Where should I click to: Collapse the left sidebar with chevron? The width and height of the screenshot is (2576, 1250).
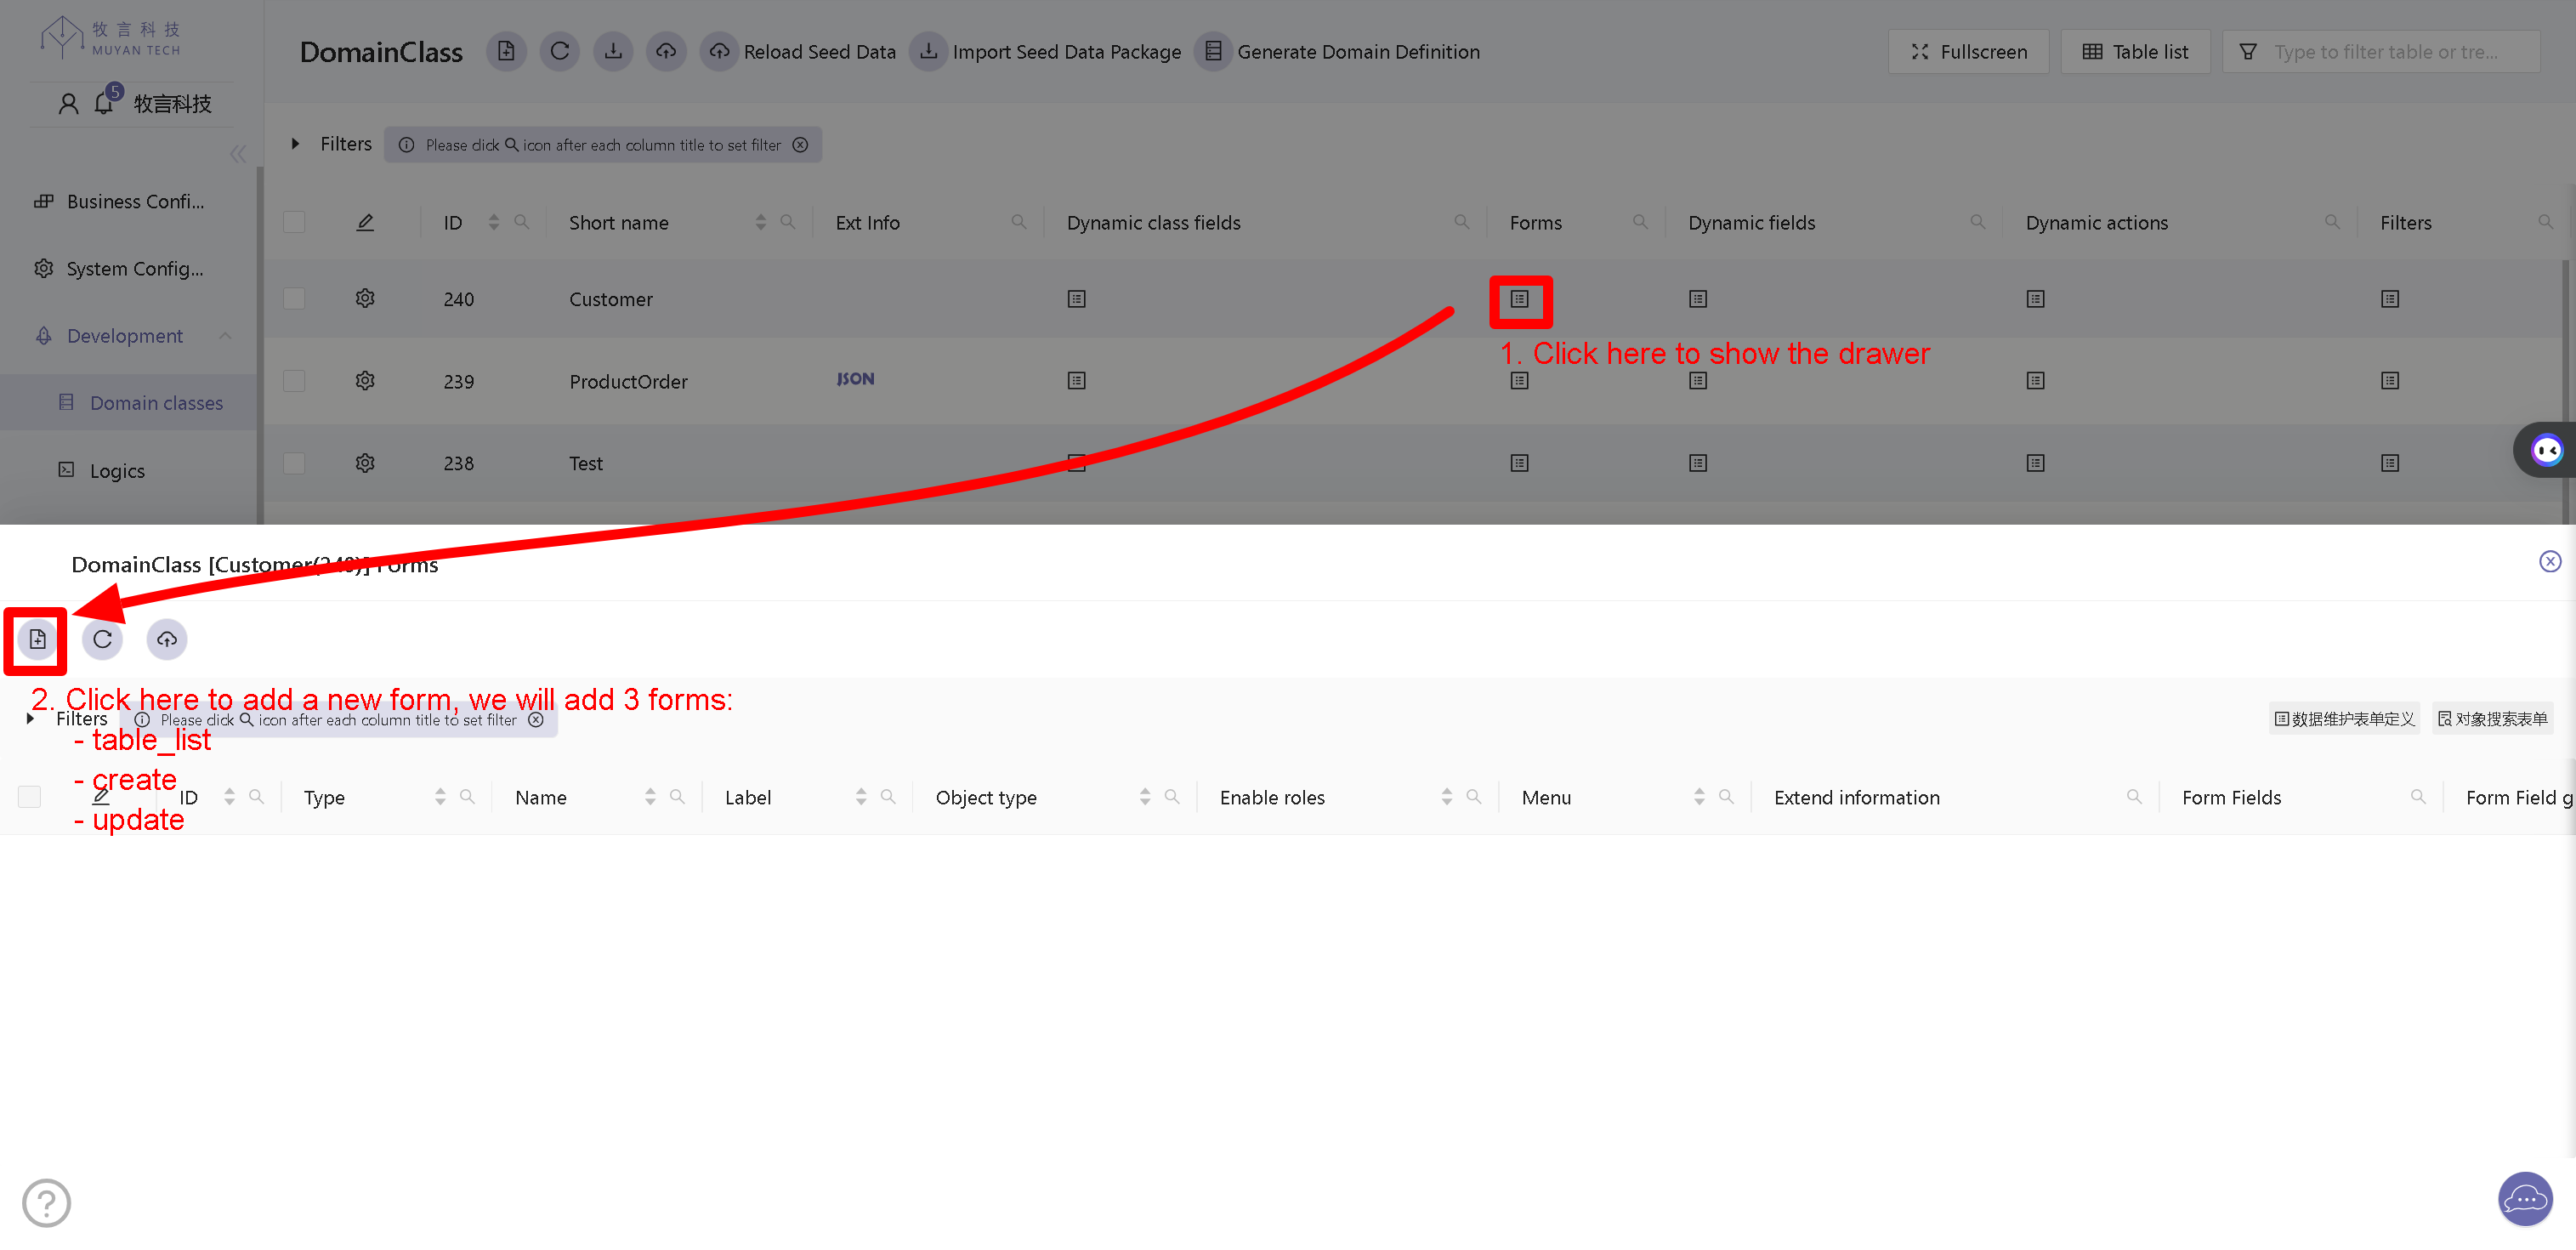pyautogui.click(x=238, y=154)
